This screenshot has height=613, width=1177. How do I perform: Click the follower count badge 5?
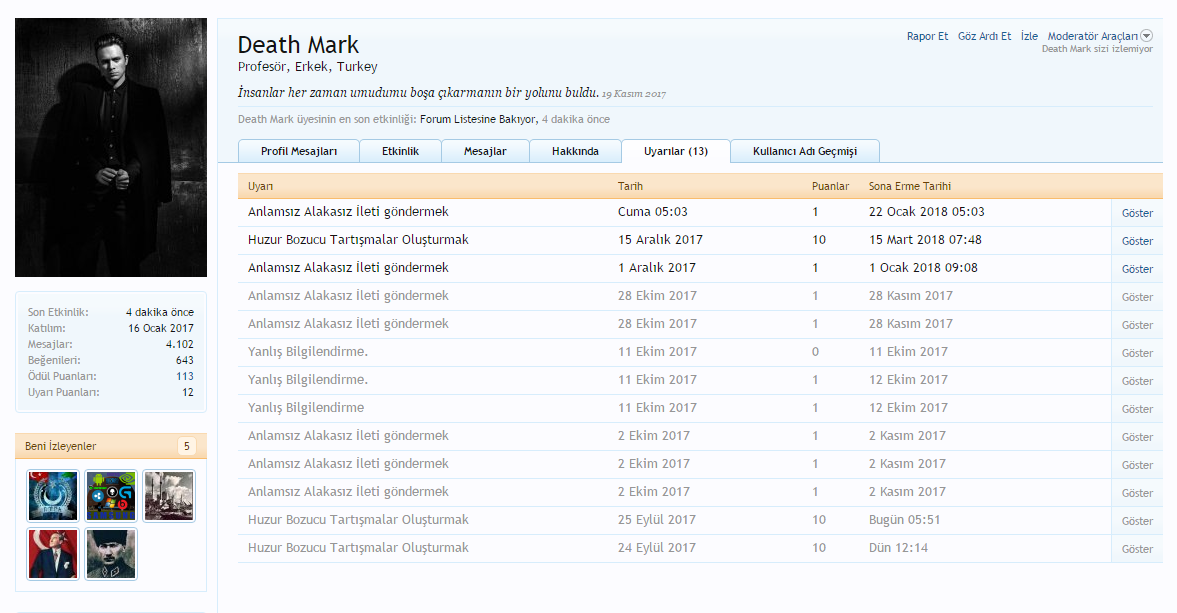coord(186,446)
